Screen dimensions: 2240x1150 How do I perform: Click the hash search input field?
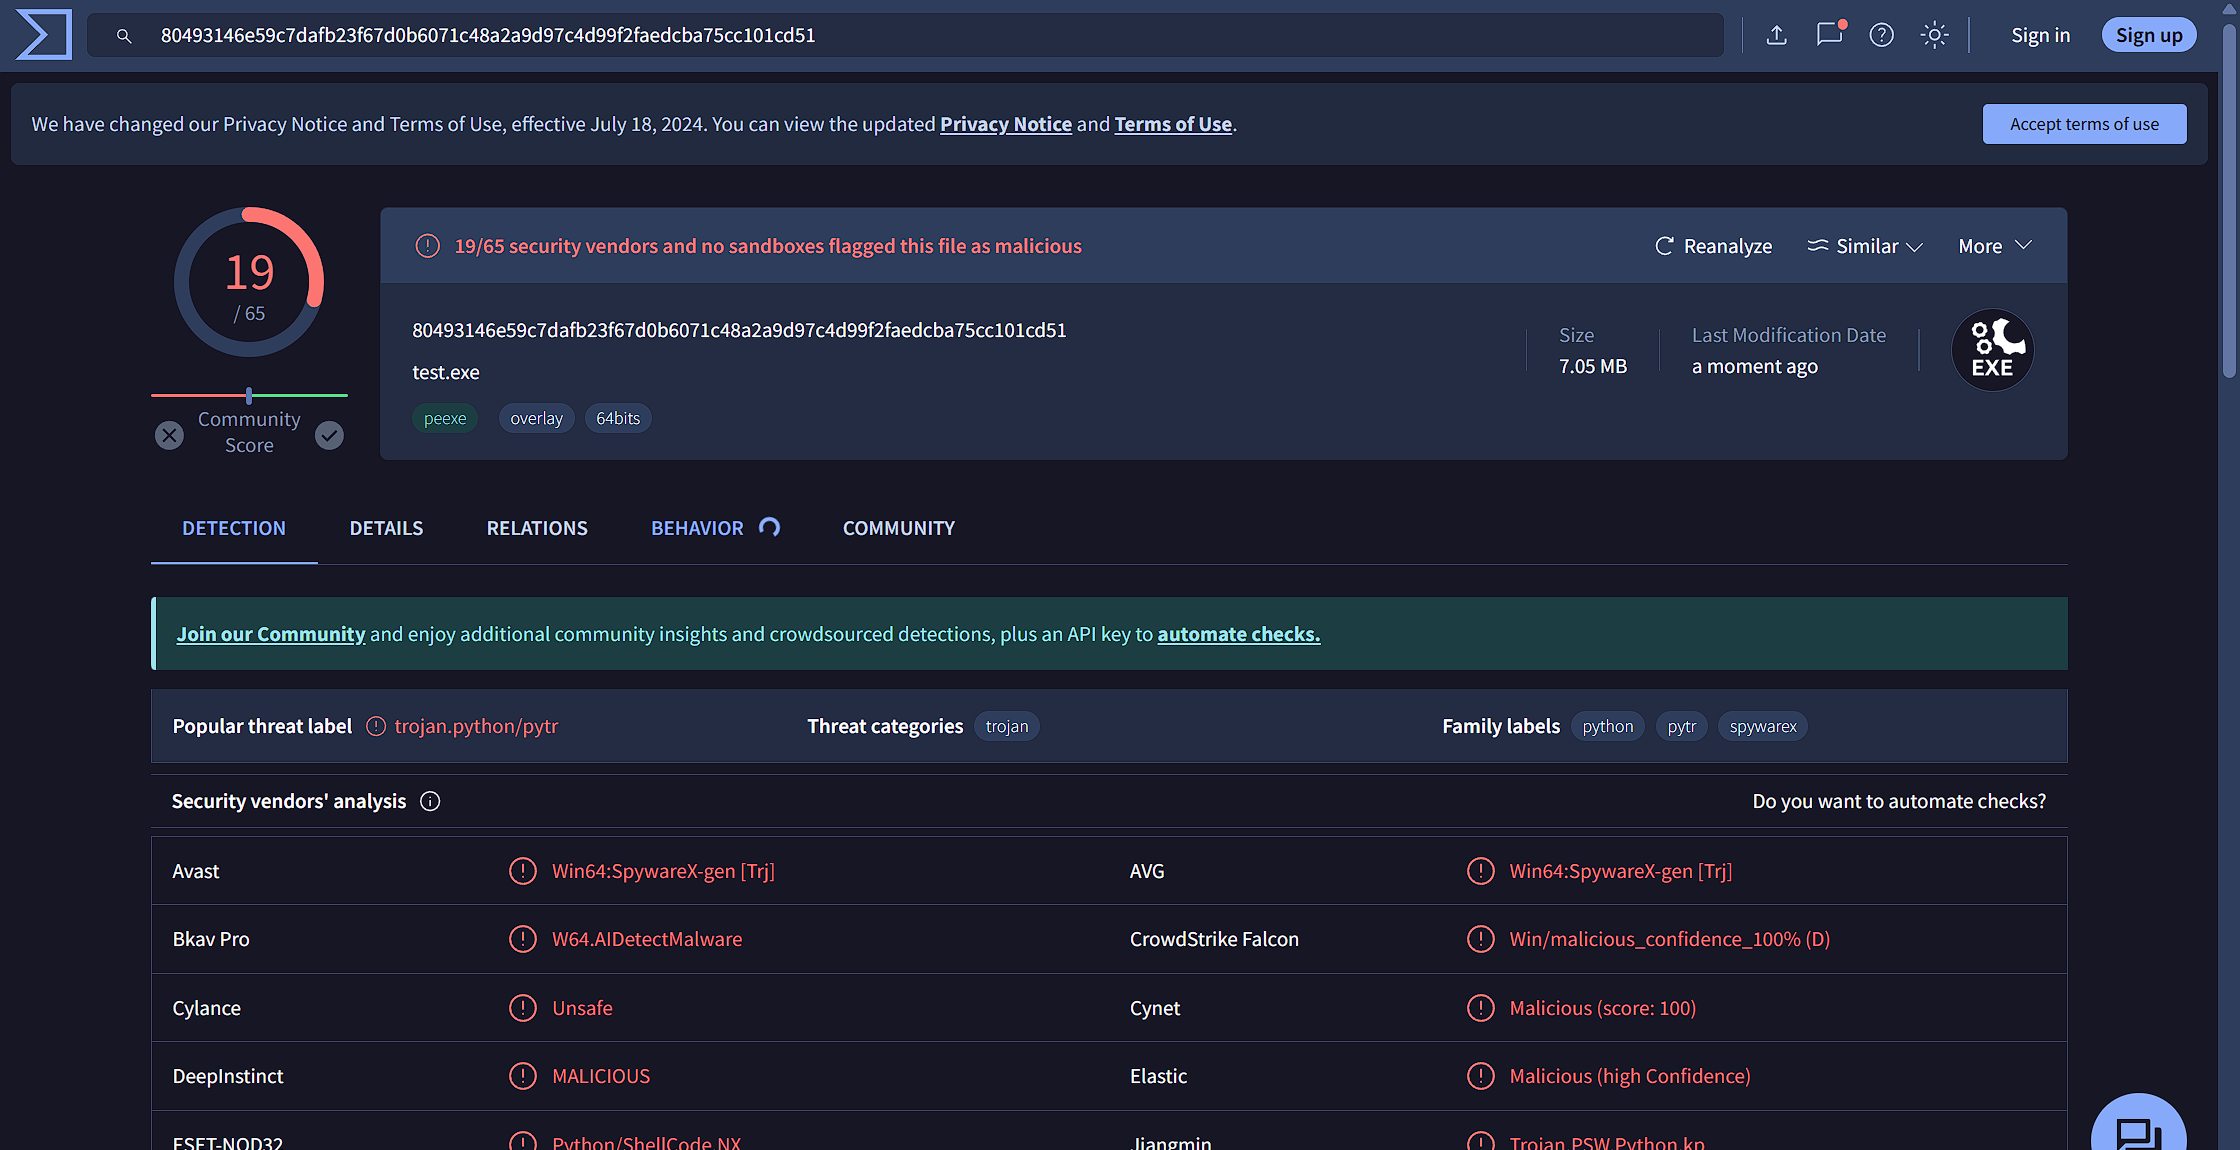(905, 35)
